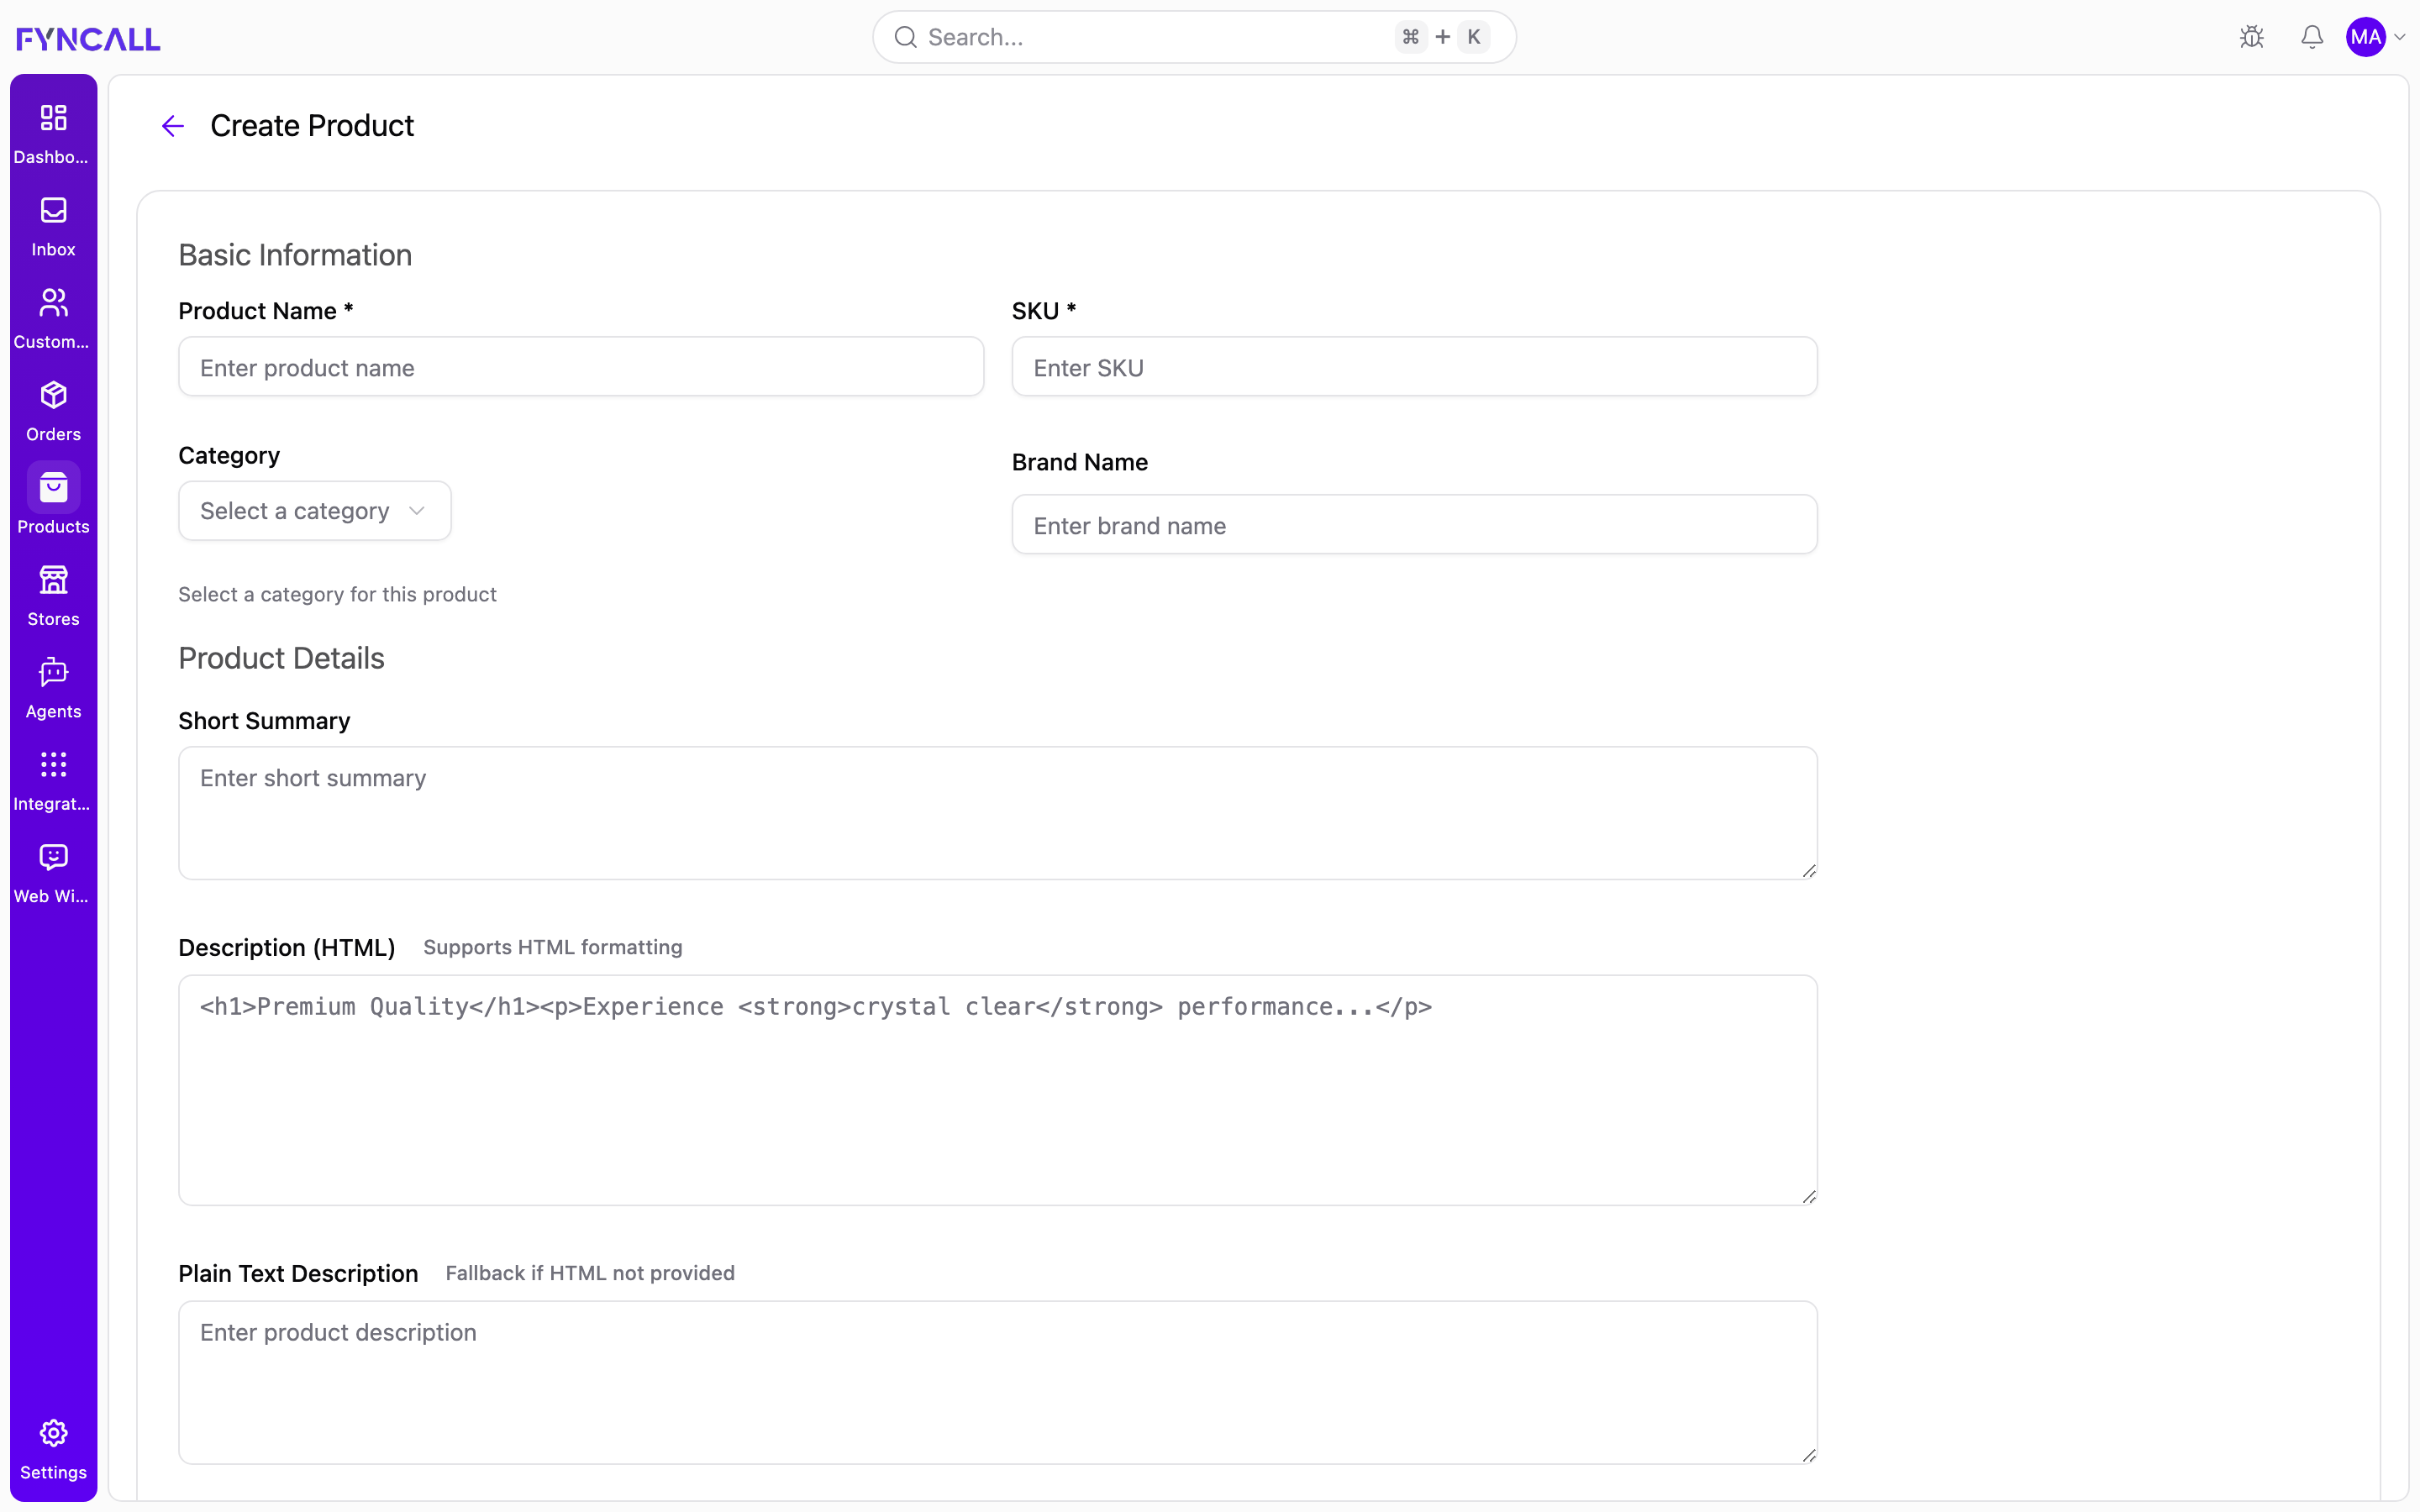2420x1512 pixels.
Task: Open the Web Widget chat icon
Action: click(53, 857)
